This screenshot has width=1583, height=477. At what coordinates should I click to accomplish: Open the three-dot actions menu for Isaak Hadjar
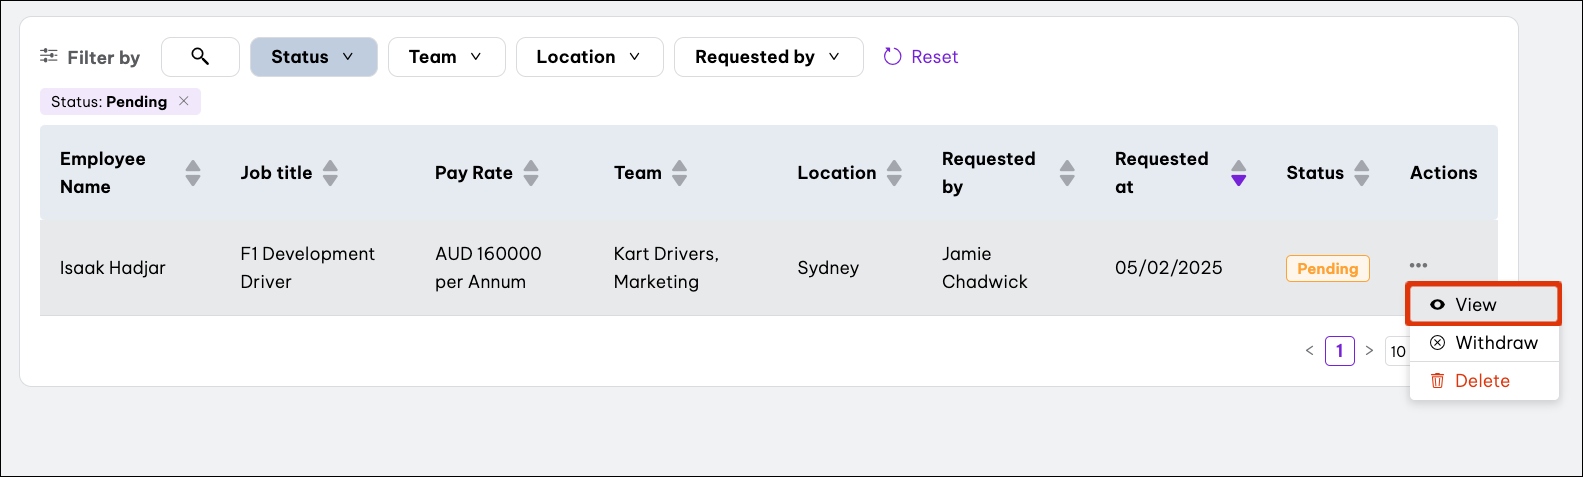[x=1418, y=266]
